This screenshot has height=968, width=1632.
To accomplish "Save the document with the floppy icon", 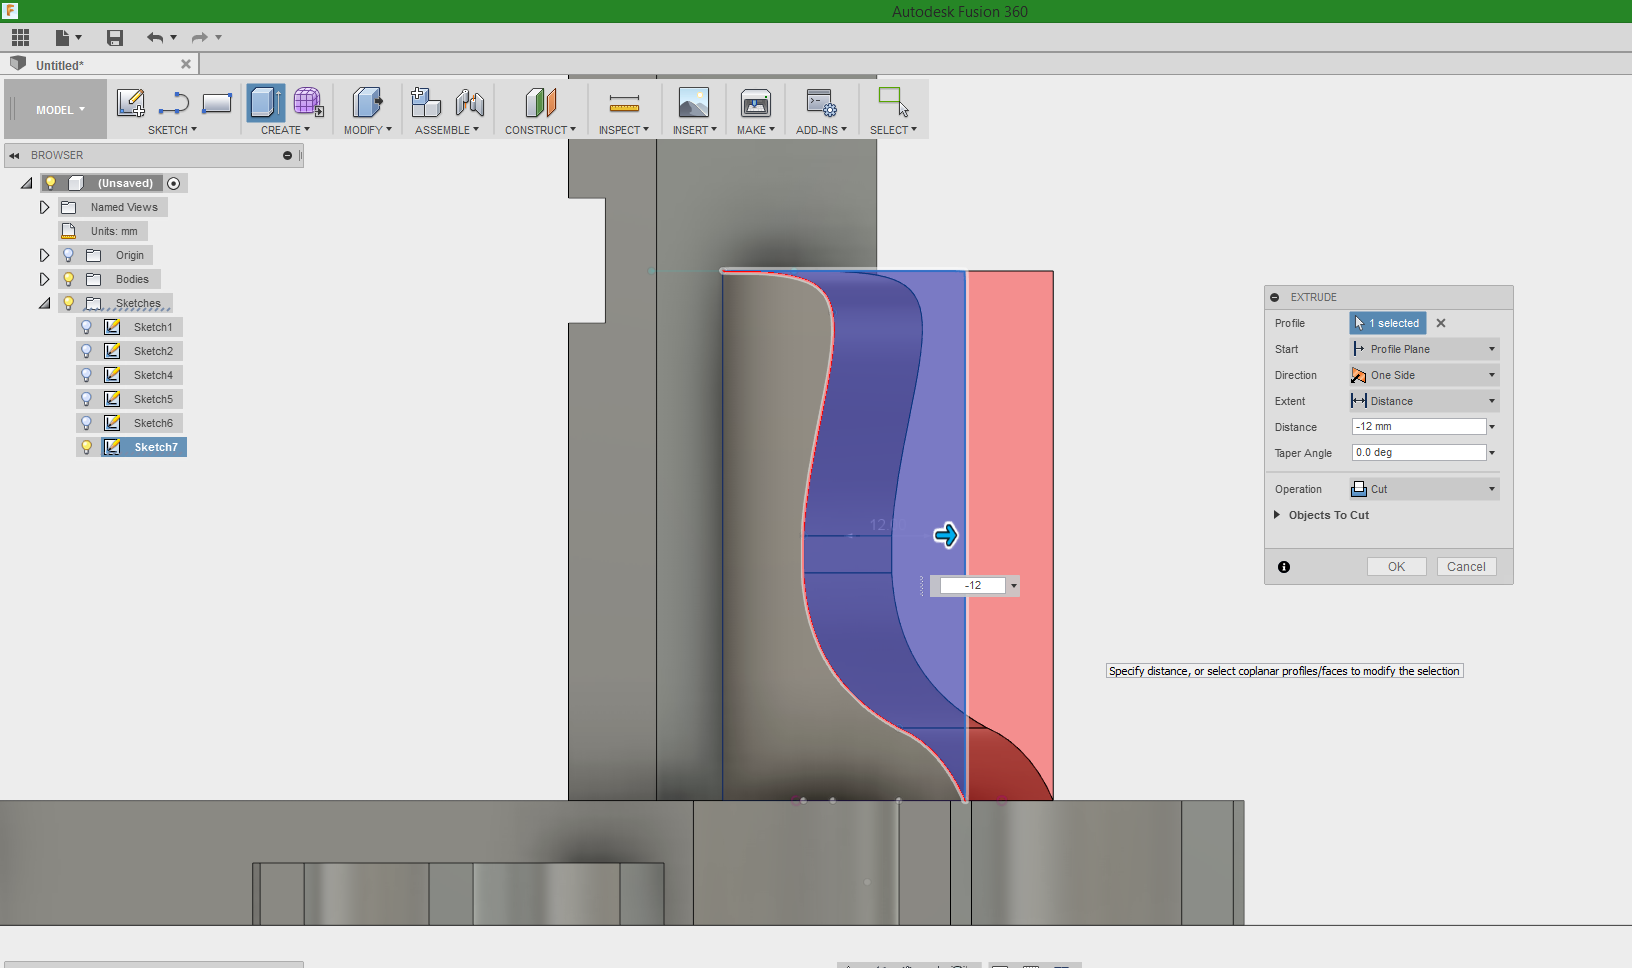I will (x=115, y=38).
